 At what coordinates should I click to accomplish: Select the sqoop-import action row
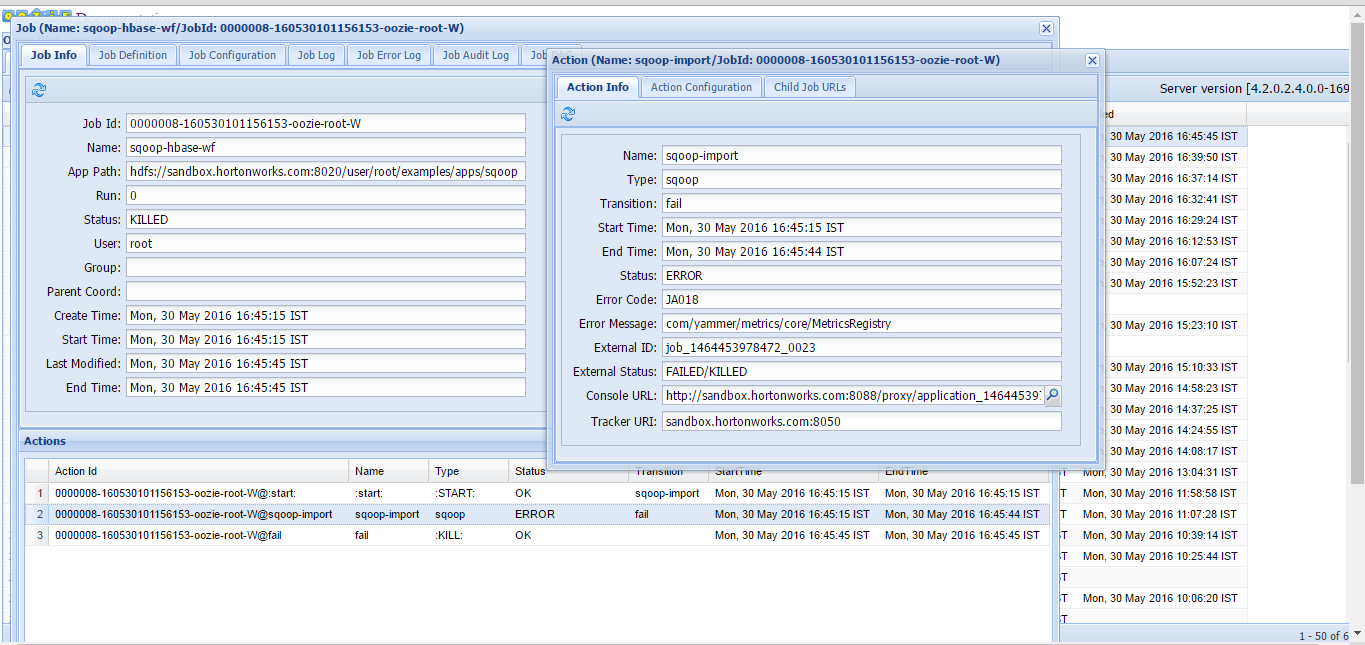[200, 514]
